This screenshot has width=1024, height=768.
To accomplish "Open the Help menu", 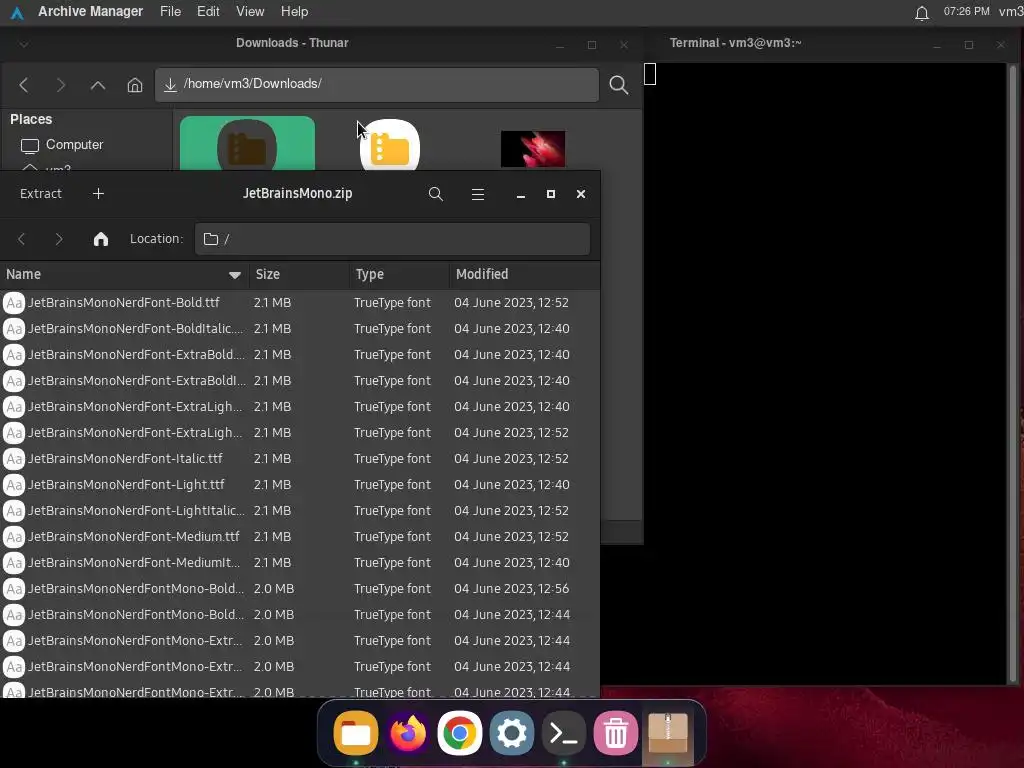I will [295, 12].
